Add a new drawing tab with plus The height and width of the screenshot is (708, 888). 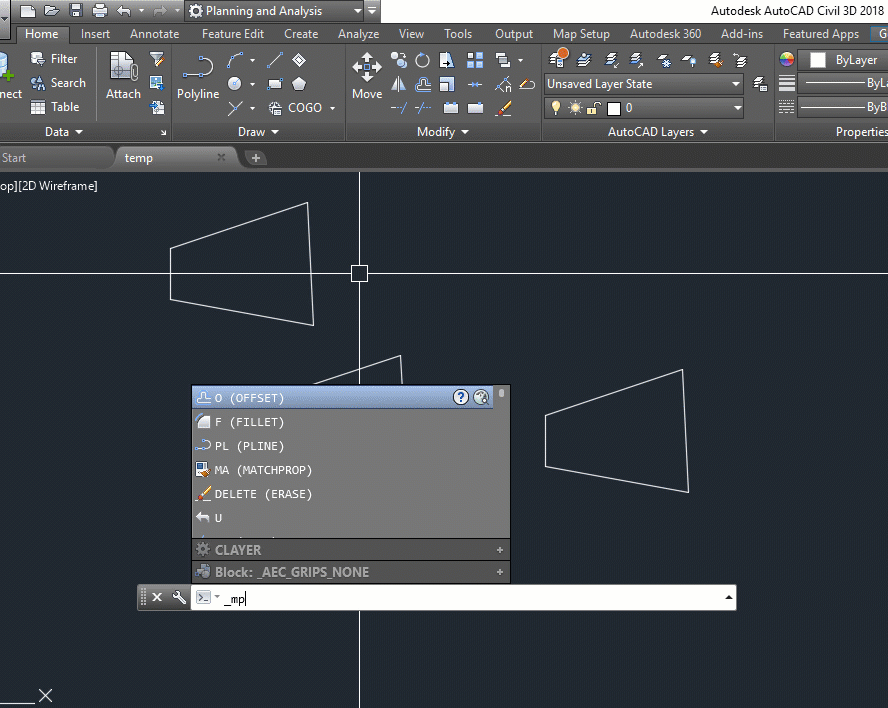coord(255,158)
